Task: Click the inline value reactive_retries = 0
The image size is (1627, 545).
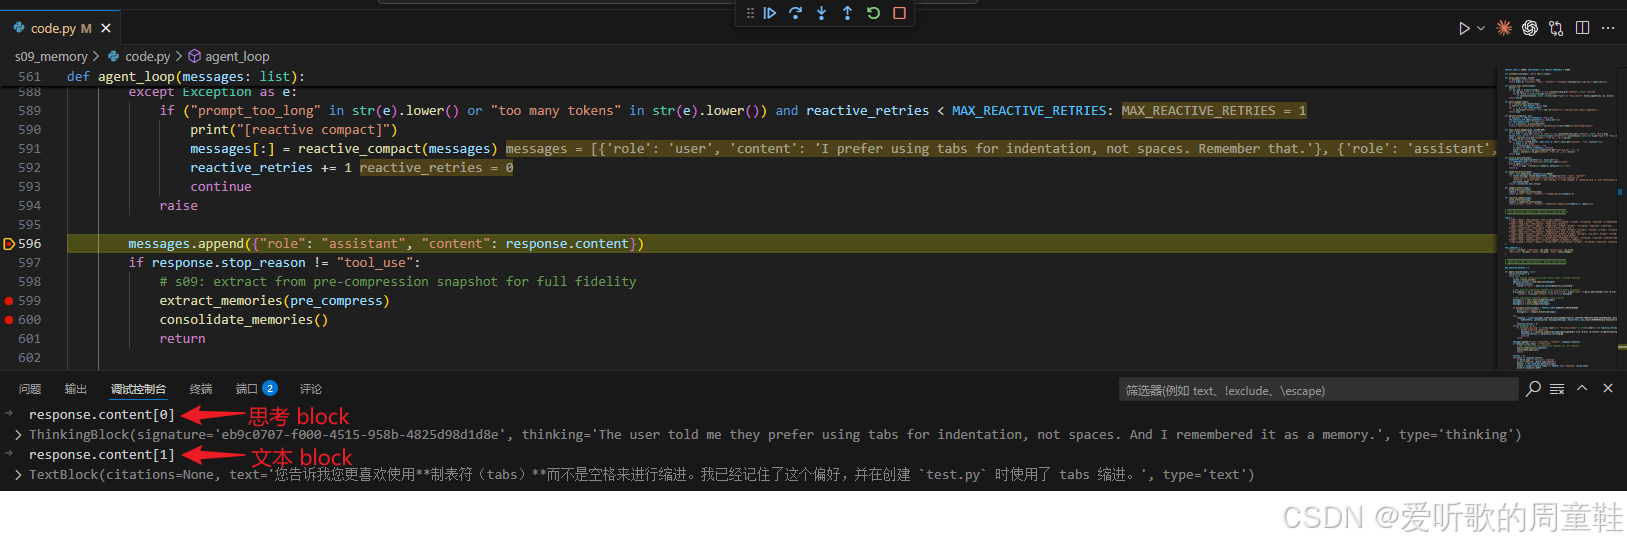Action: click(436, 167)
